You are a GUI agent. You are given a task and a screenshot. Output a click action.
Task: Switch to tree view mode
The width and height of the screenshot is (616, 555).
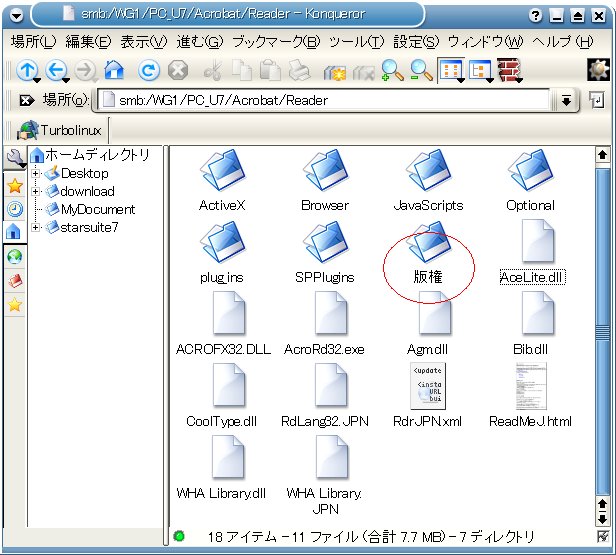[479, 71]
